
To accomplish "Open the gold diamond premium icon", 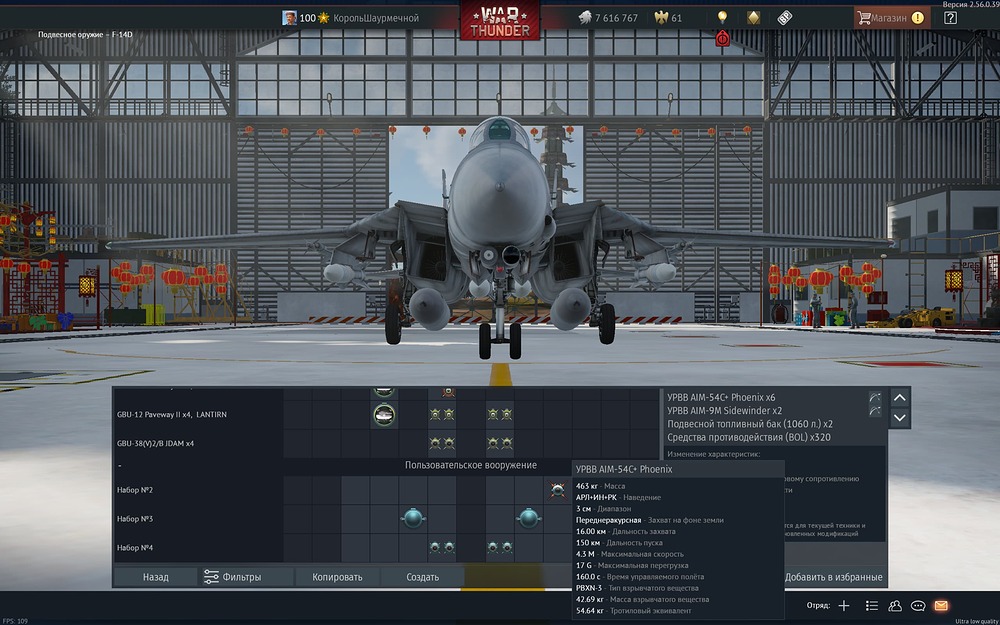I will [x=753, y=17].
